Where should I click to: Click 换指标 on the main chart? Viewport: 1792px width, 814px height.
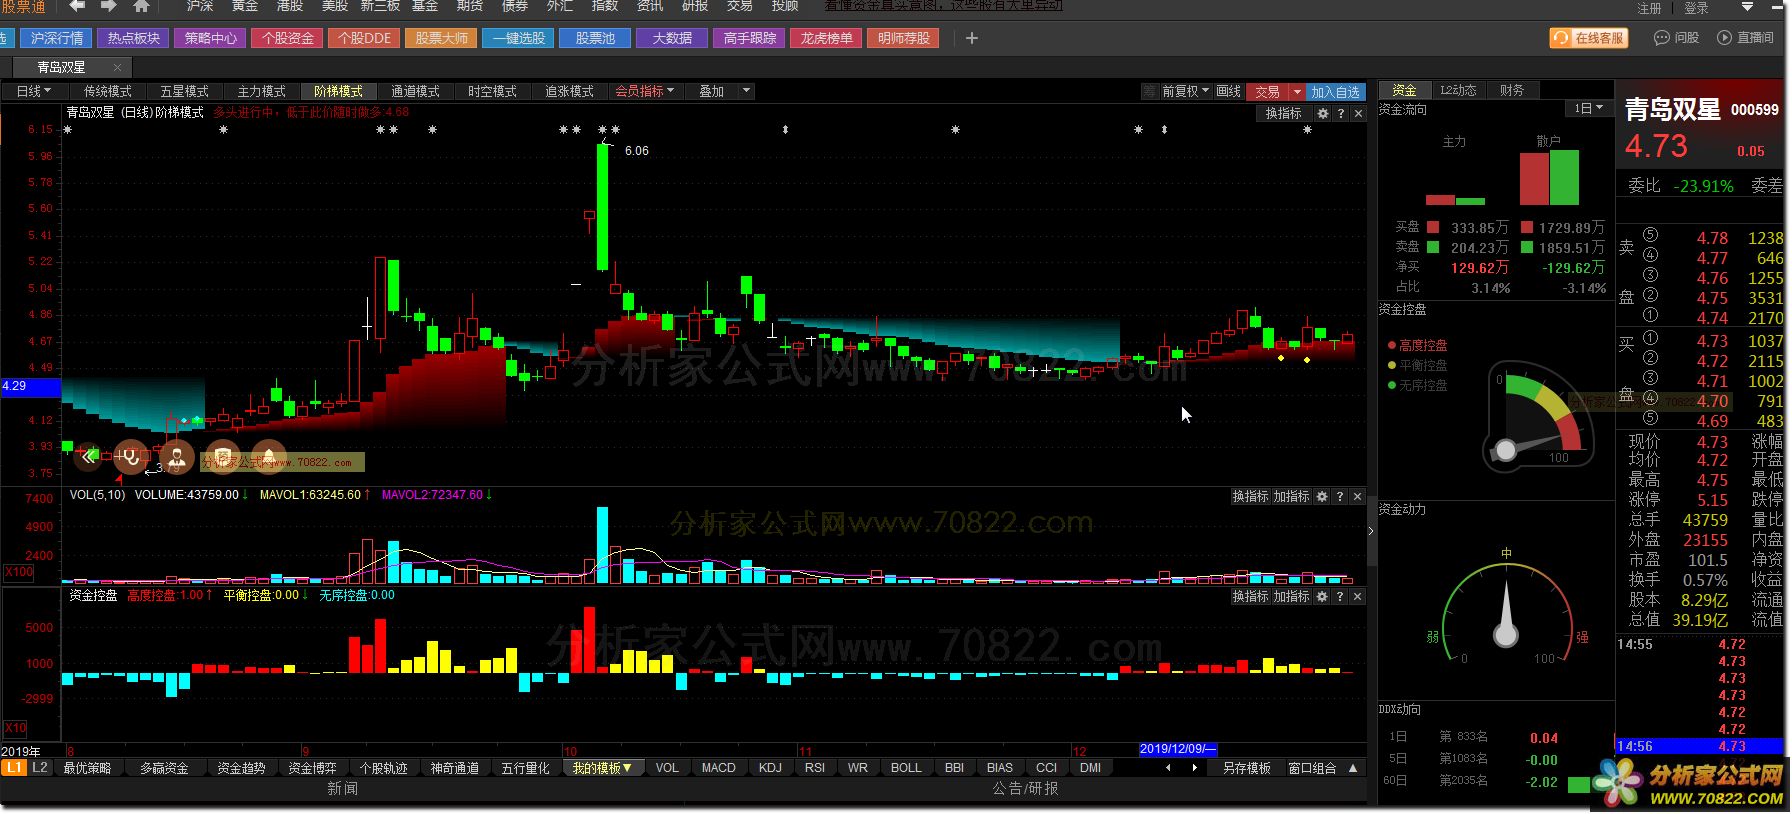[x=1283, y=114]
